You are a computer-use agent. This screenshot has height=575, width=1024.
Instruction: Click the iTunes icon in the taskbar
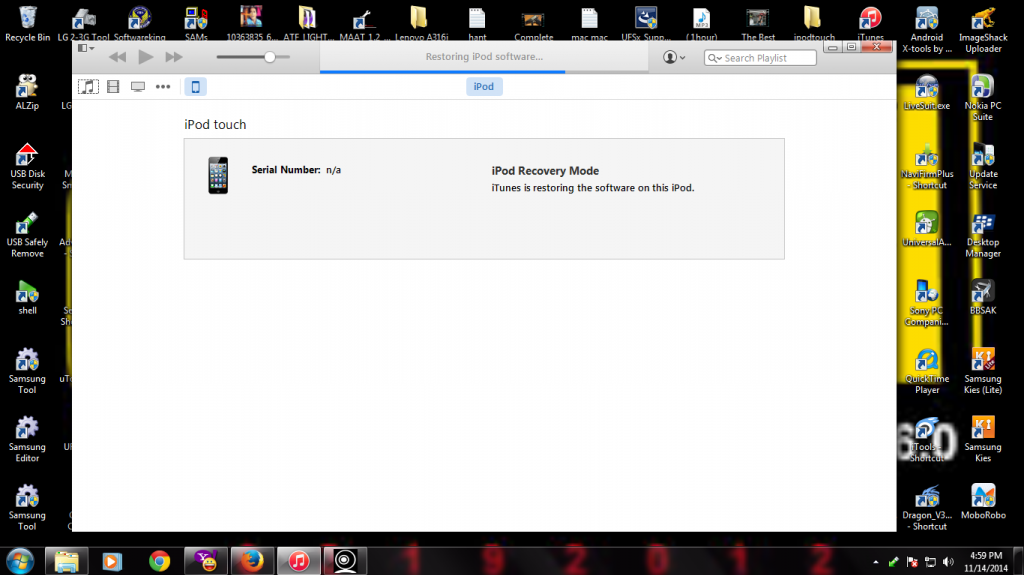tap(297, 559)
